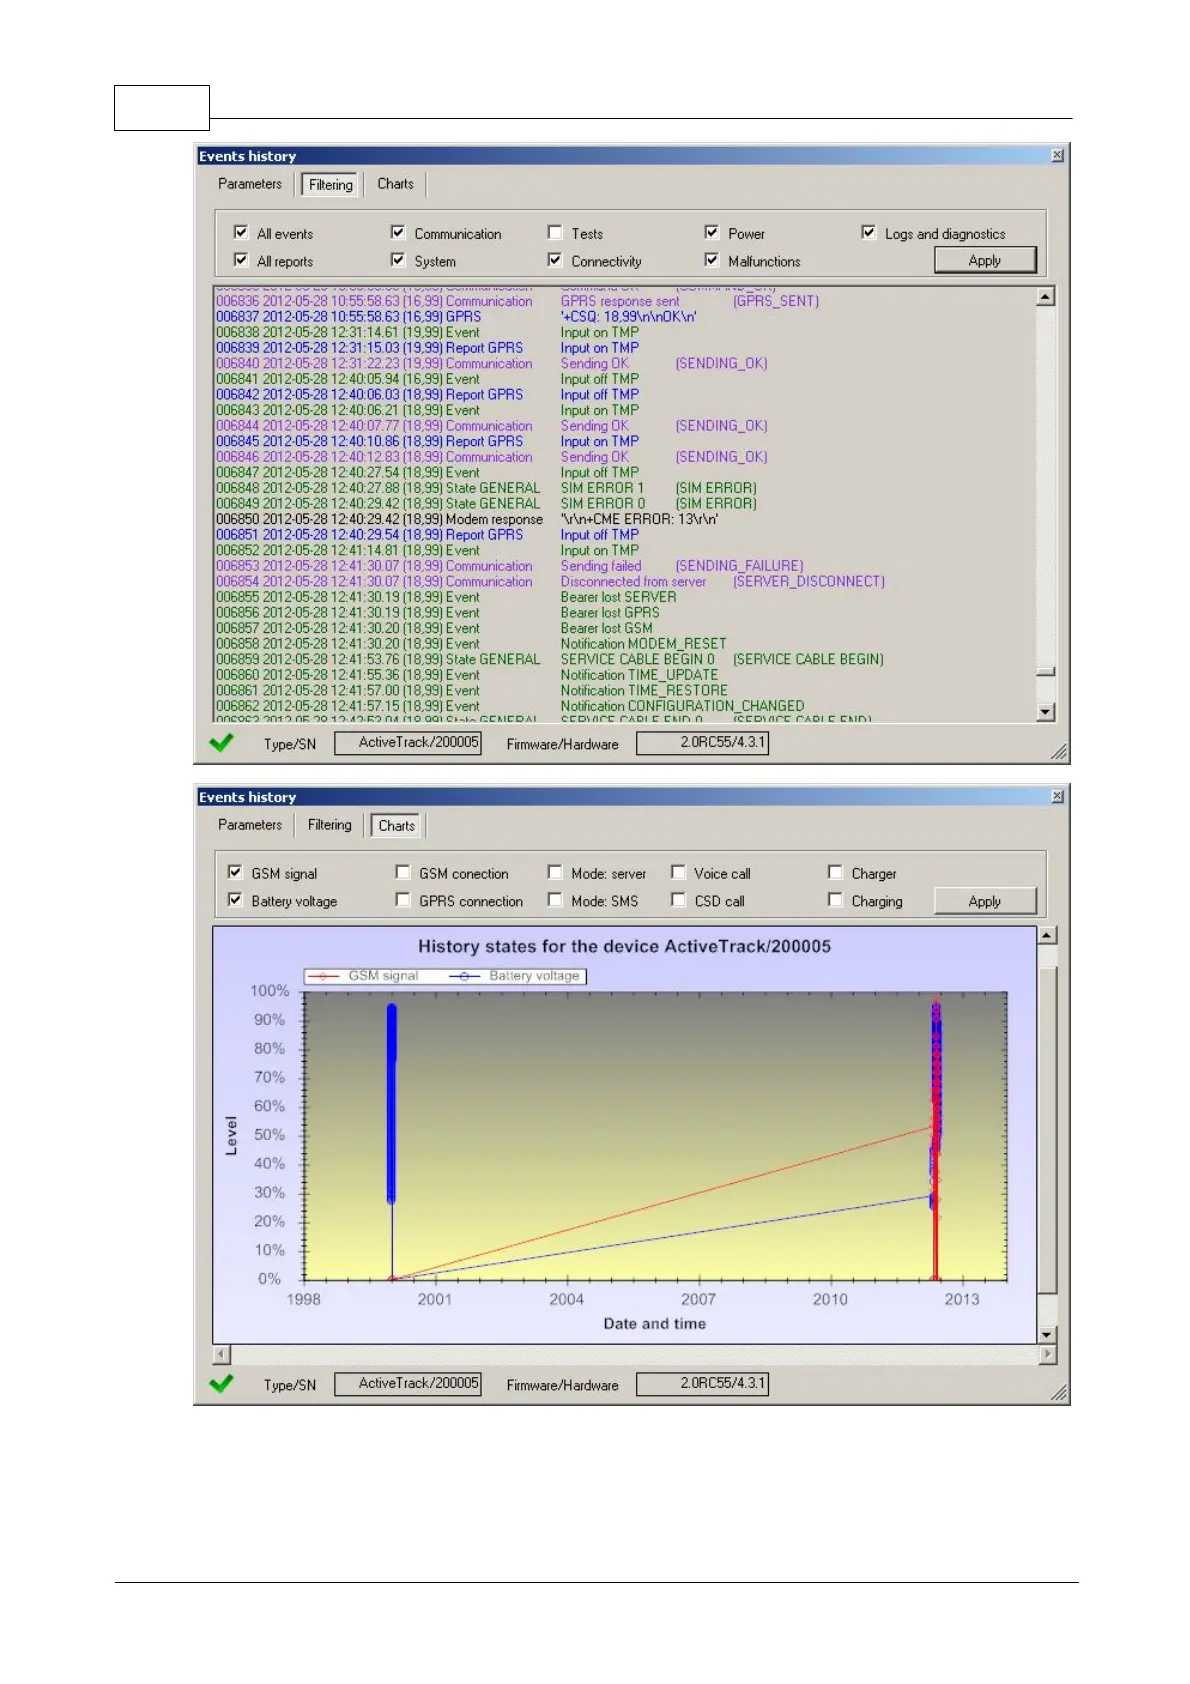The width and height of the screenshot is (1190, 1684).
Task: Apply the selected event filters
Action: 984,260
